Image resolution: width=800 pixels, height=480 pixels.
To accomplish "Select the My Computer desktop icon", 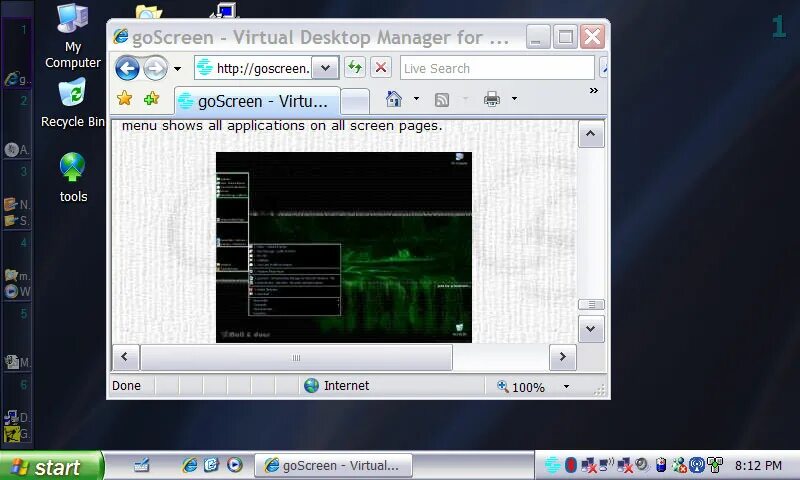I will (72, 36).
